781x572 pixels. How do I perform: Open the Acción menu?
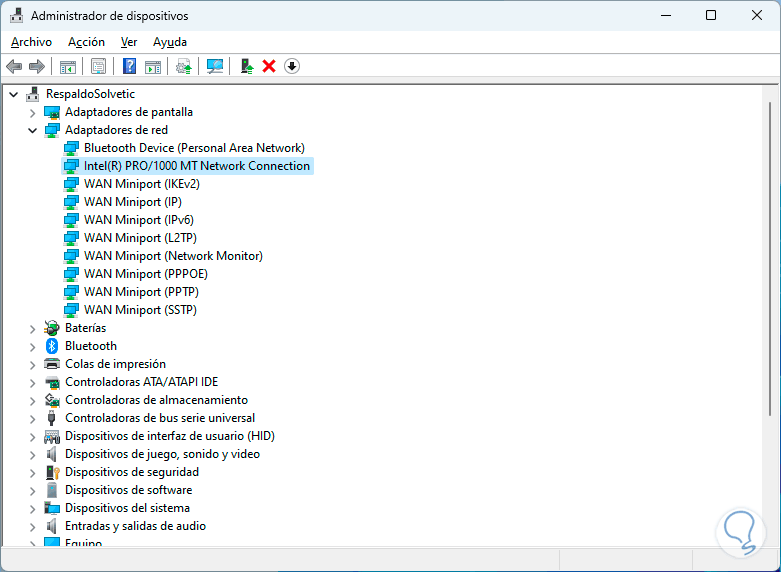click(x=86, y=42)
